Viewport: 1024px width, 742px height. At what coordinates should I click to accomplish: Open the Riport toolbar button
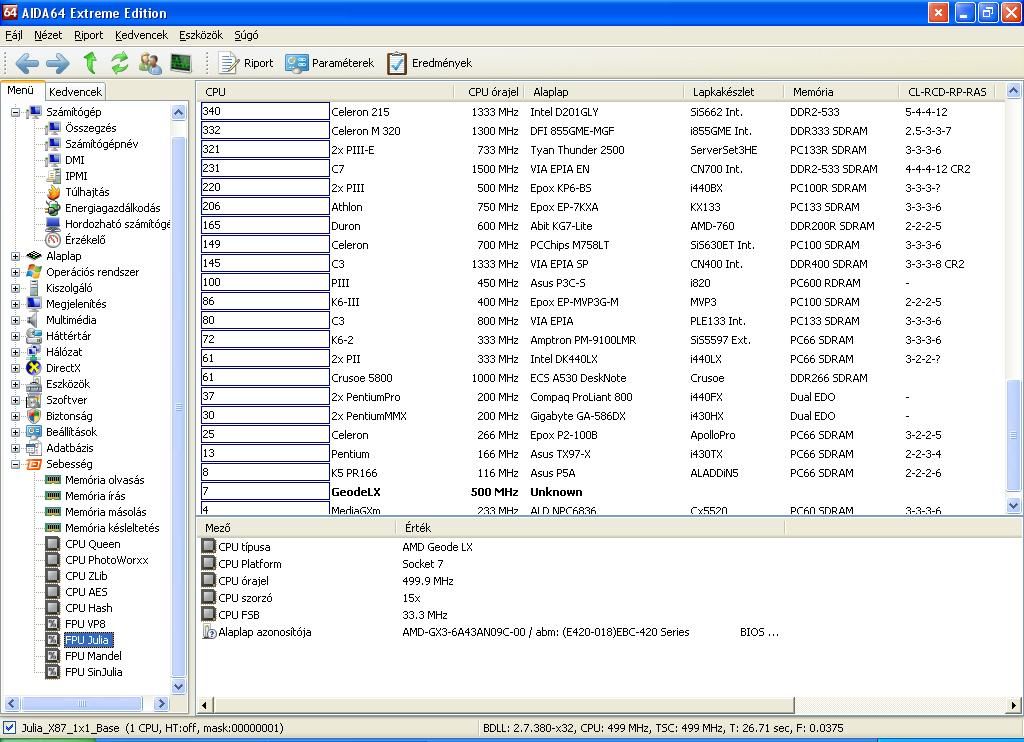click(246, 63)
